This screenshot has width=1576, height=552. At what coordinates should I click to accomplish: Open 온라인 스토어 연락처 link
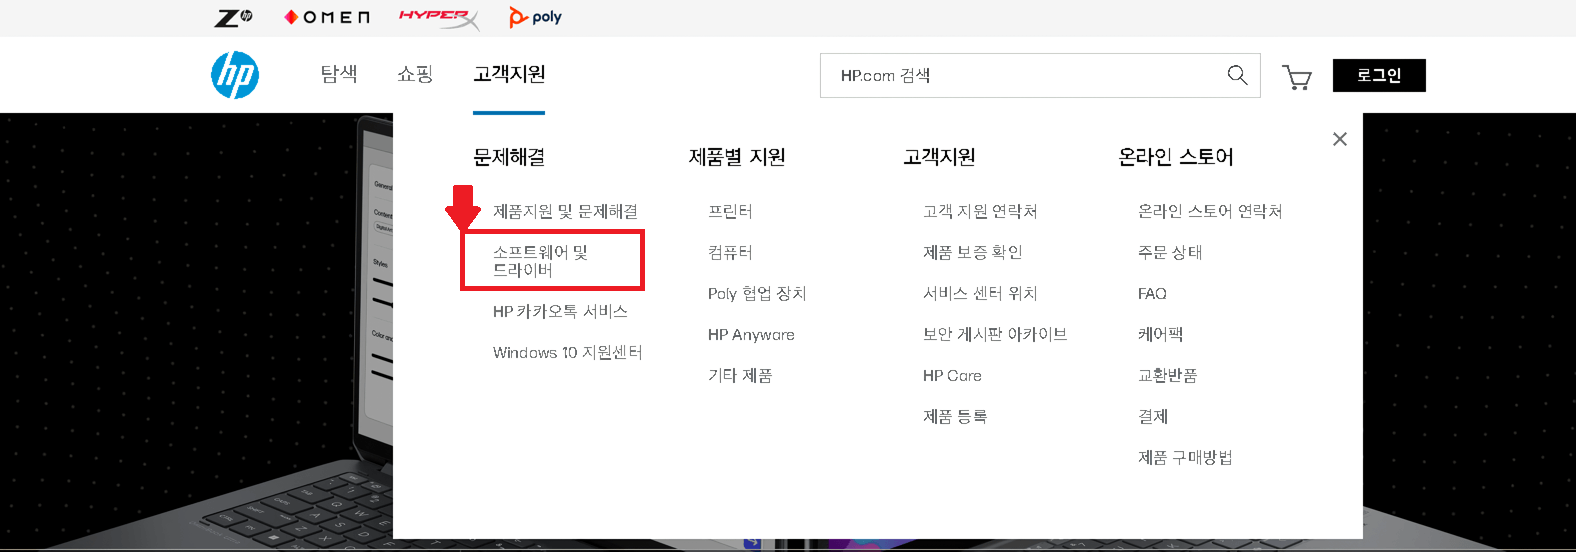click(x=1210, y=211)
